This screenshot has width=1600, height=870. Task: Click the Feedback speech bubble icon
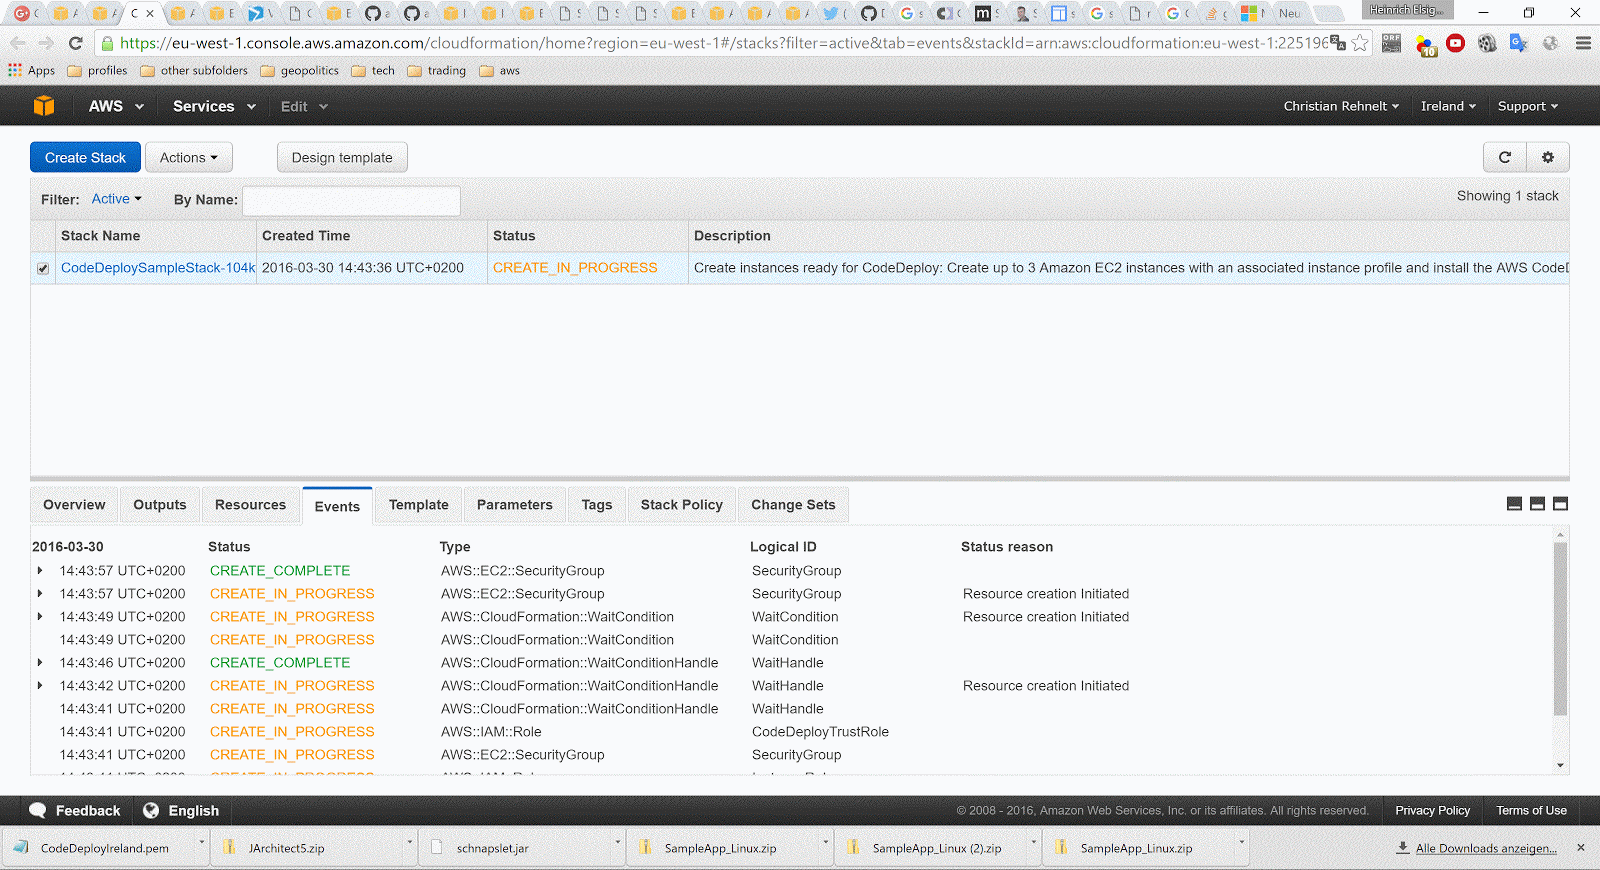click(x=38, y=810)
